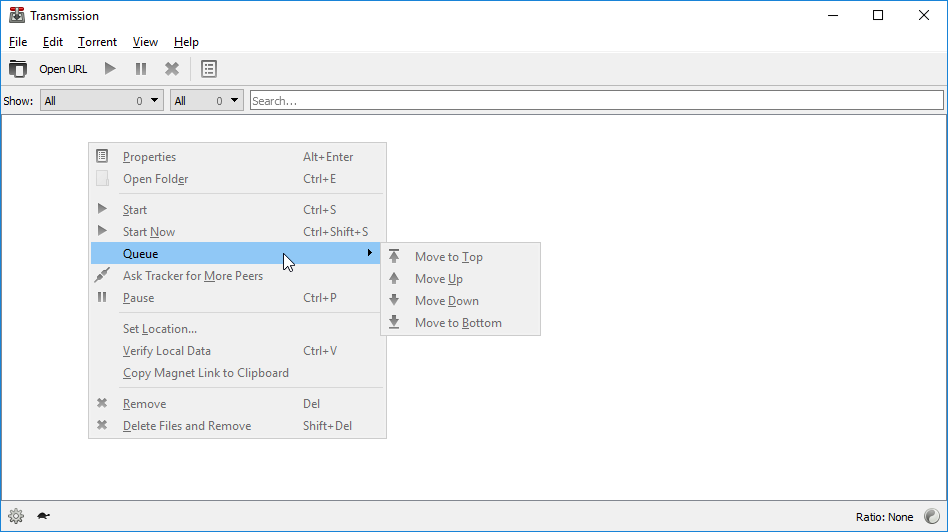The image size is (948, 532).
Task: Open the second All tracker filter dropdown
Action: point(207,101)
